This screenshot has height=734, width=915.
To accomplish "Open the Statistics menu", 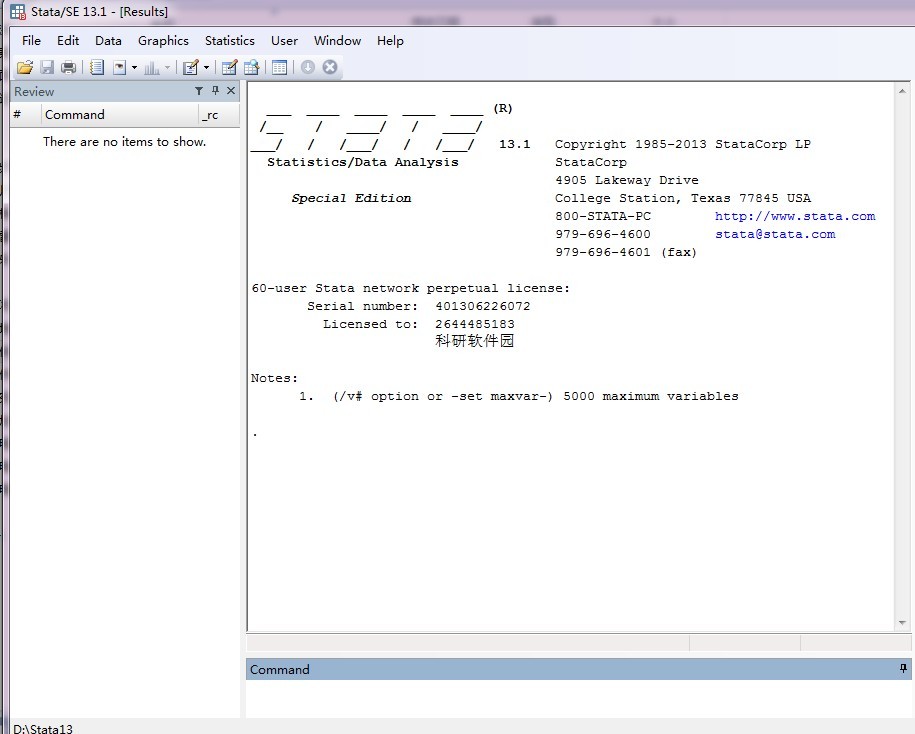I will tap(229, 40).
